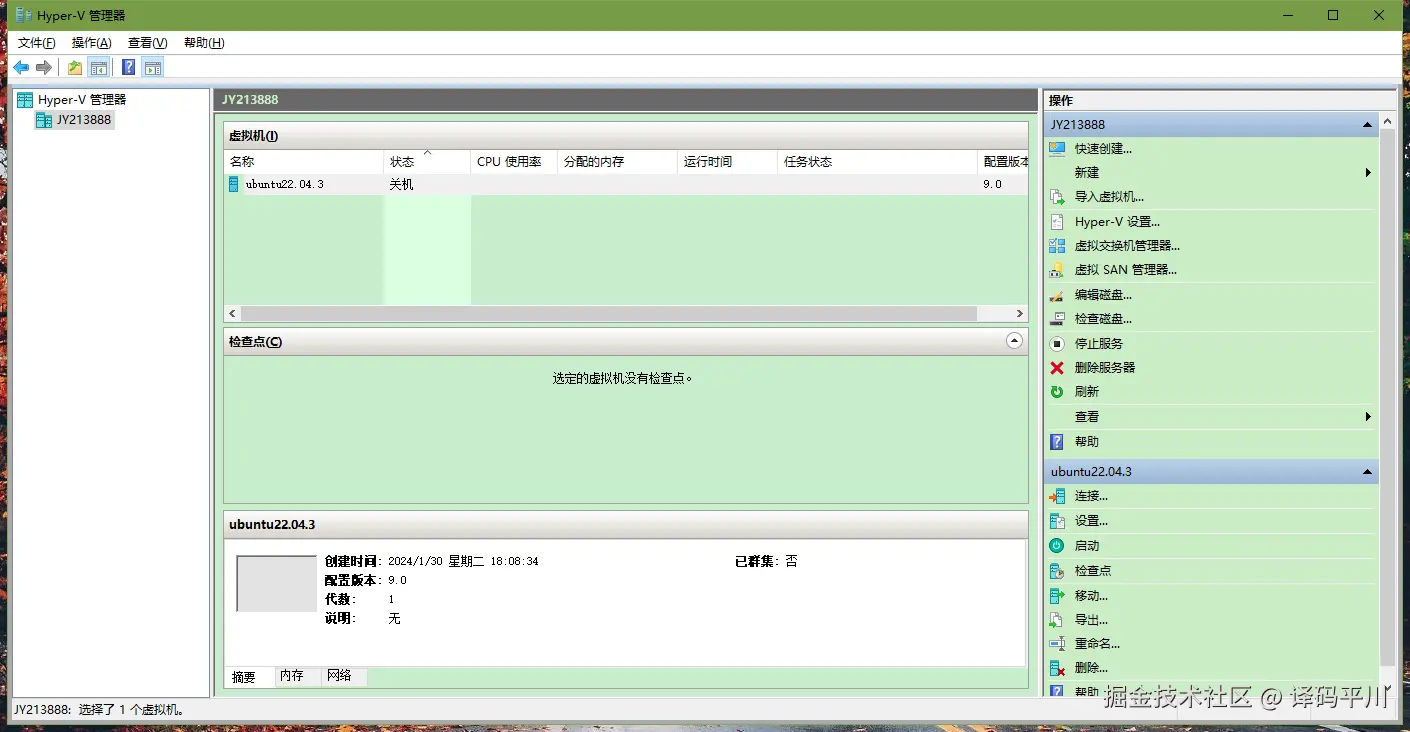Click the 移动 move icon

1057,596
